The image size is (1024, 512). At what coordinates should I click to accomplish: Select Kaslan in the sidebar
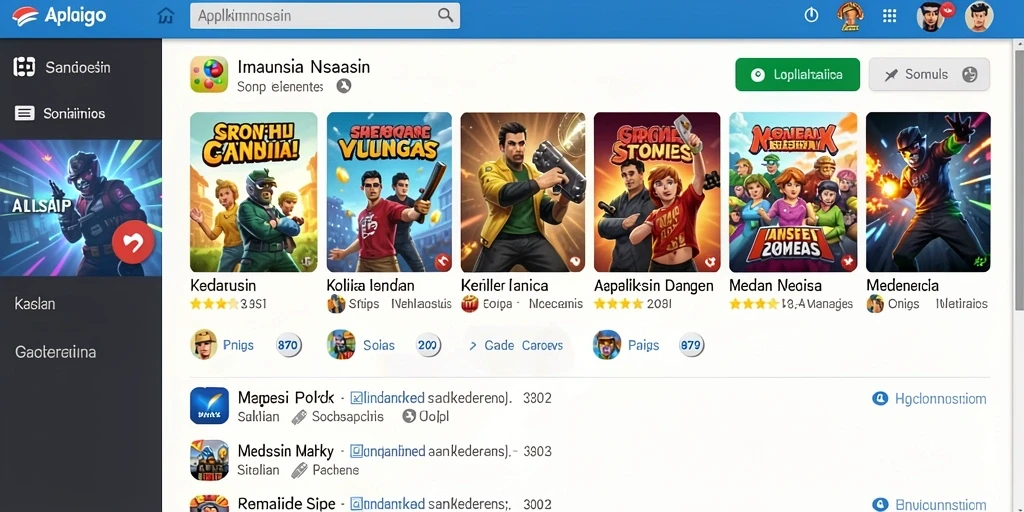35,304
